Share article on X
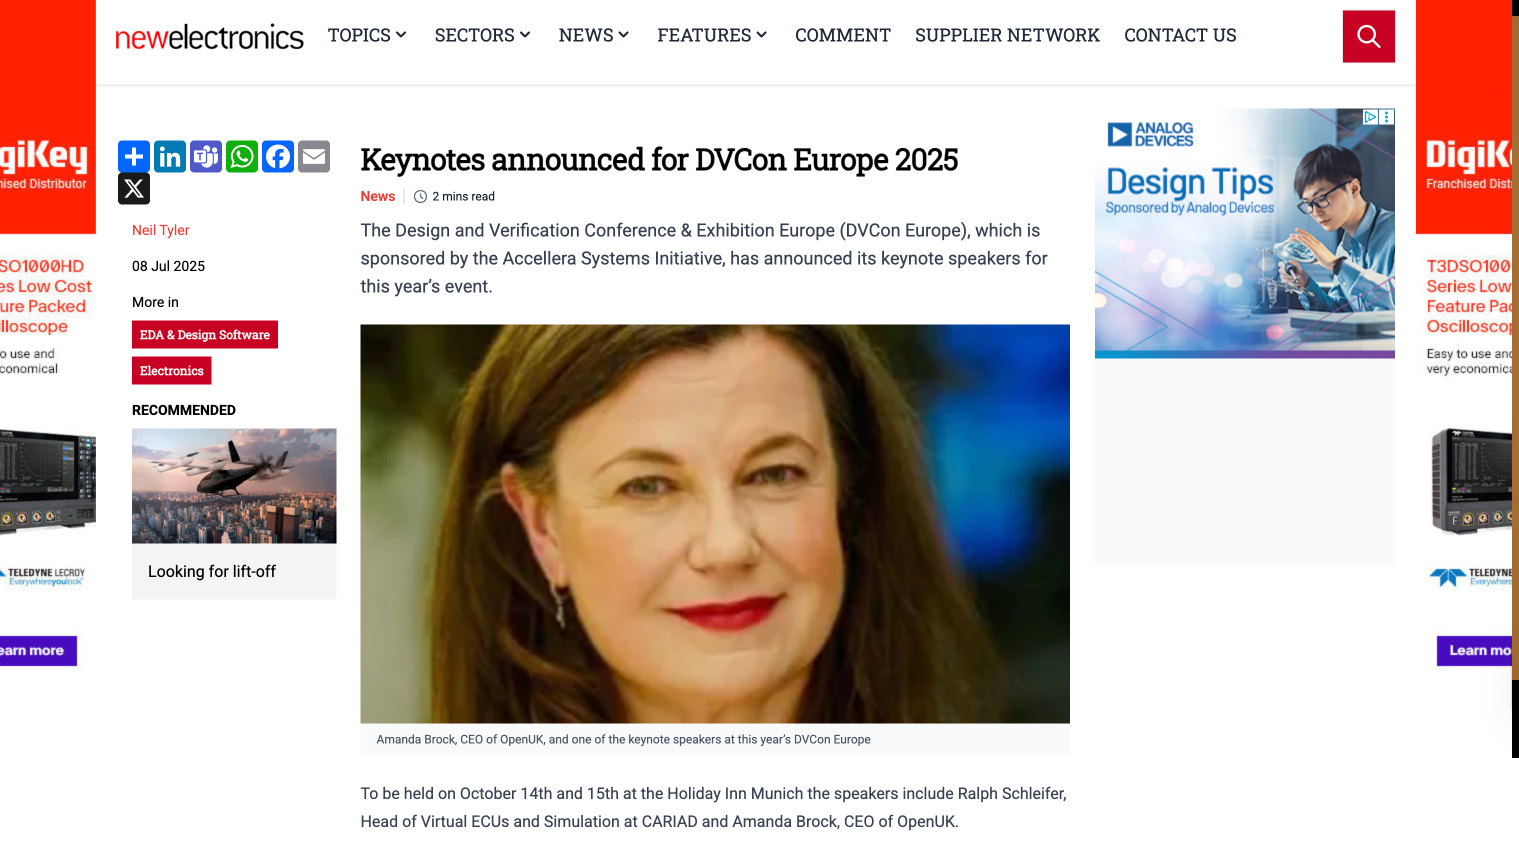Image resolution: width=1519 pixels, height=856 pixels. pos(134,189)
